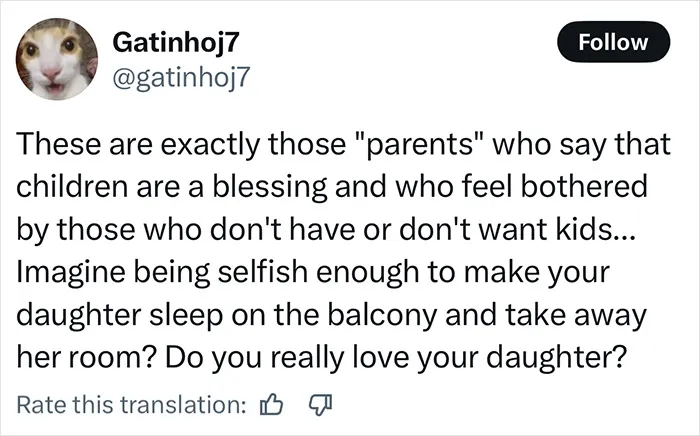700x436 pixels.
Task: Click the thumbs up translation rating icon
Action: pos(271,405)
